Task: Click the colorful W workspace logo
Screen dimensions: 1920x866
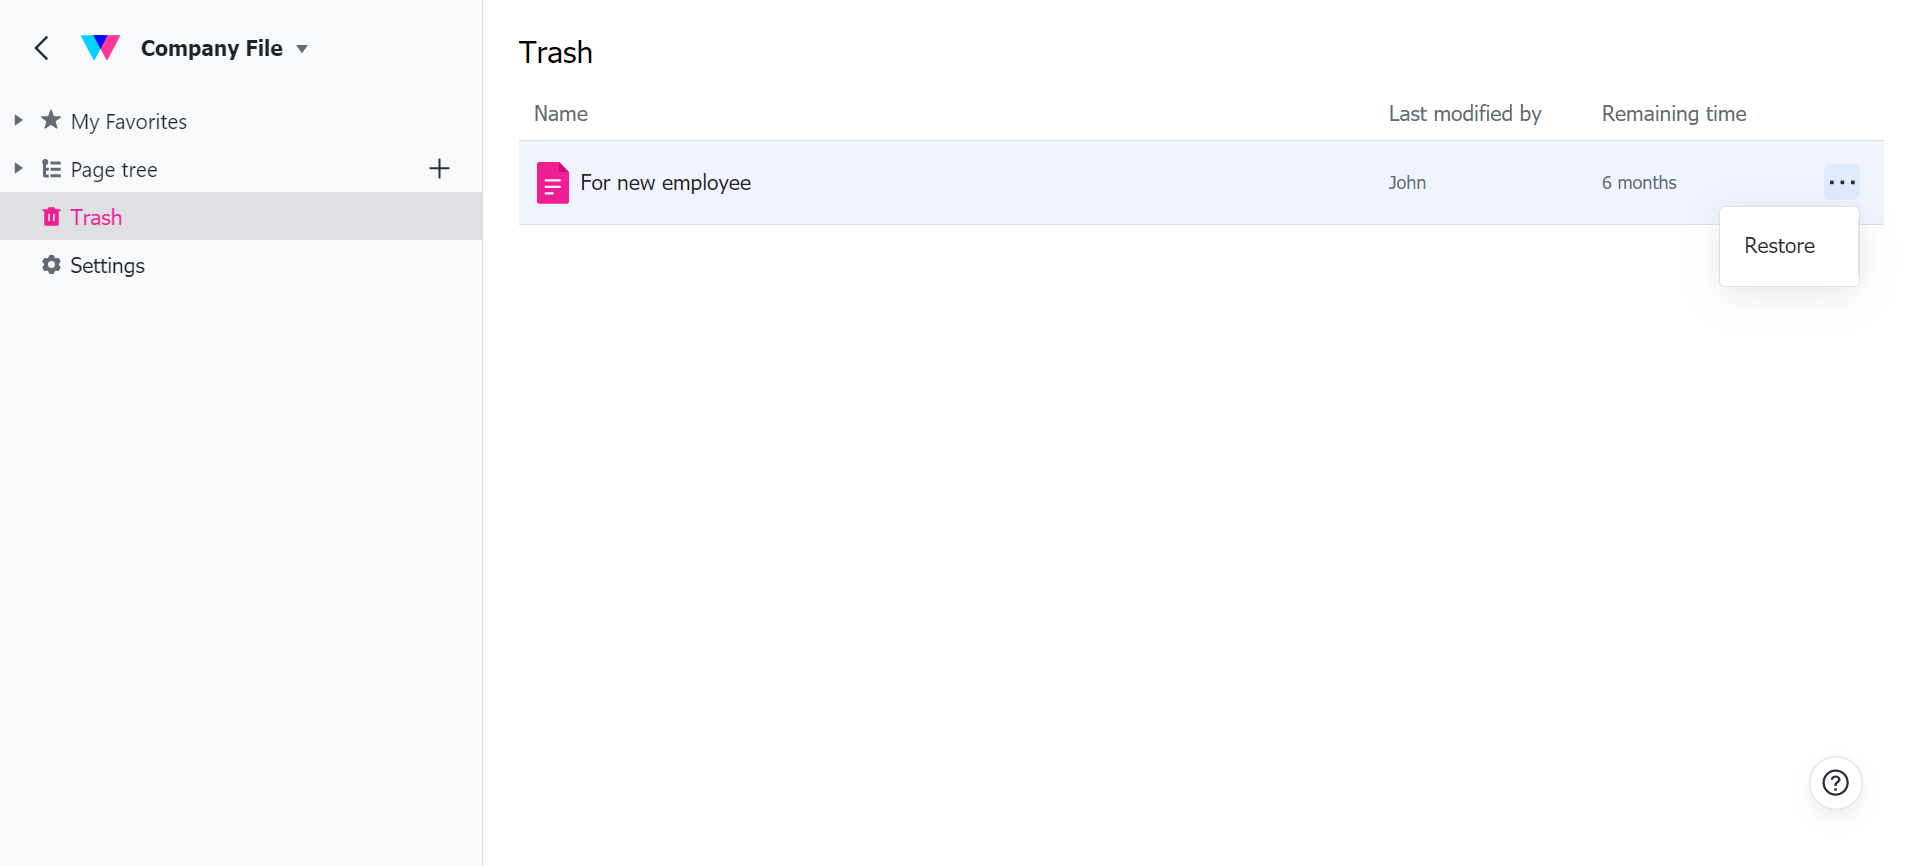Action: [x=100, y=48]
